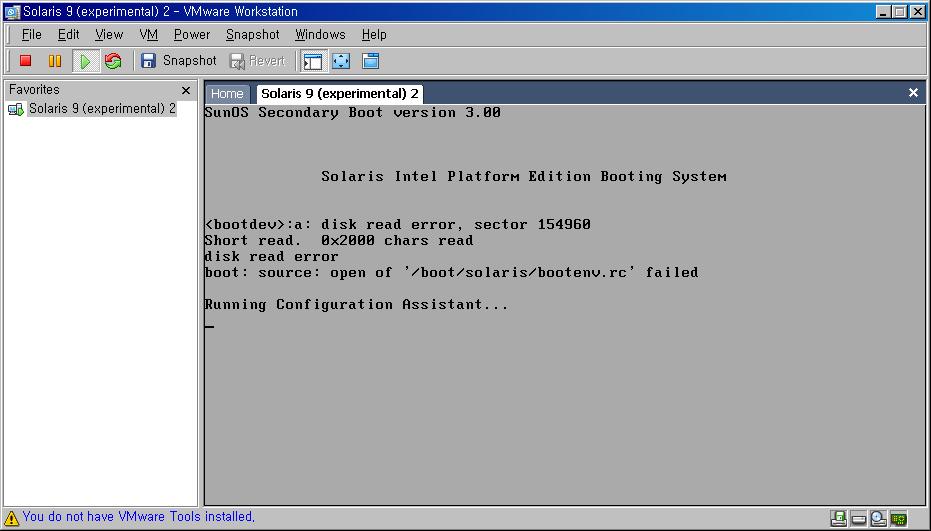Click the green Power On play icon
Image resolution: width=931 pixels, height=531 pixels.
pyautogui.click(x=85, y=61)
